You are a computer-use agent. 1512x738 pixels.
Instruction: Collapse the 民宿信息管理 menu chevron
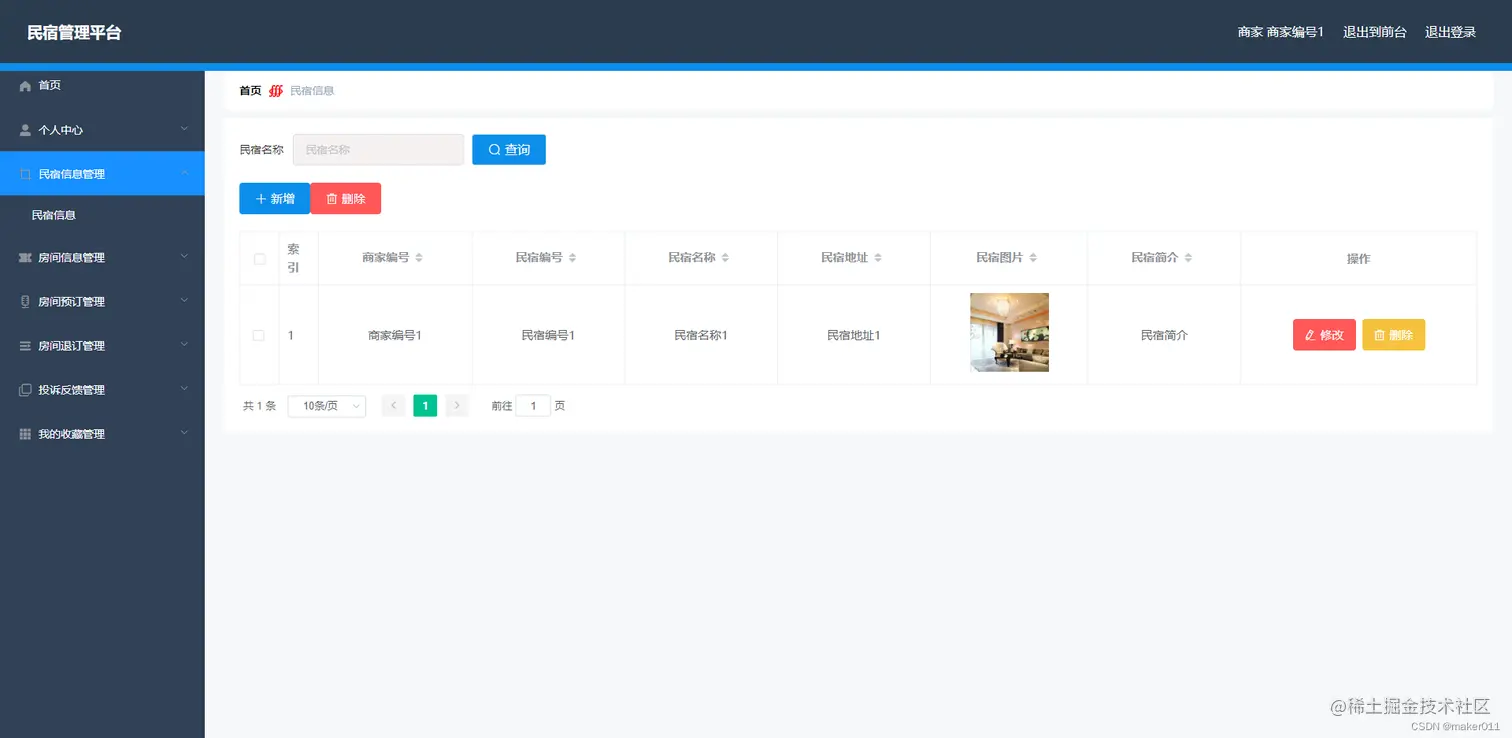pos(184,173)
